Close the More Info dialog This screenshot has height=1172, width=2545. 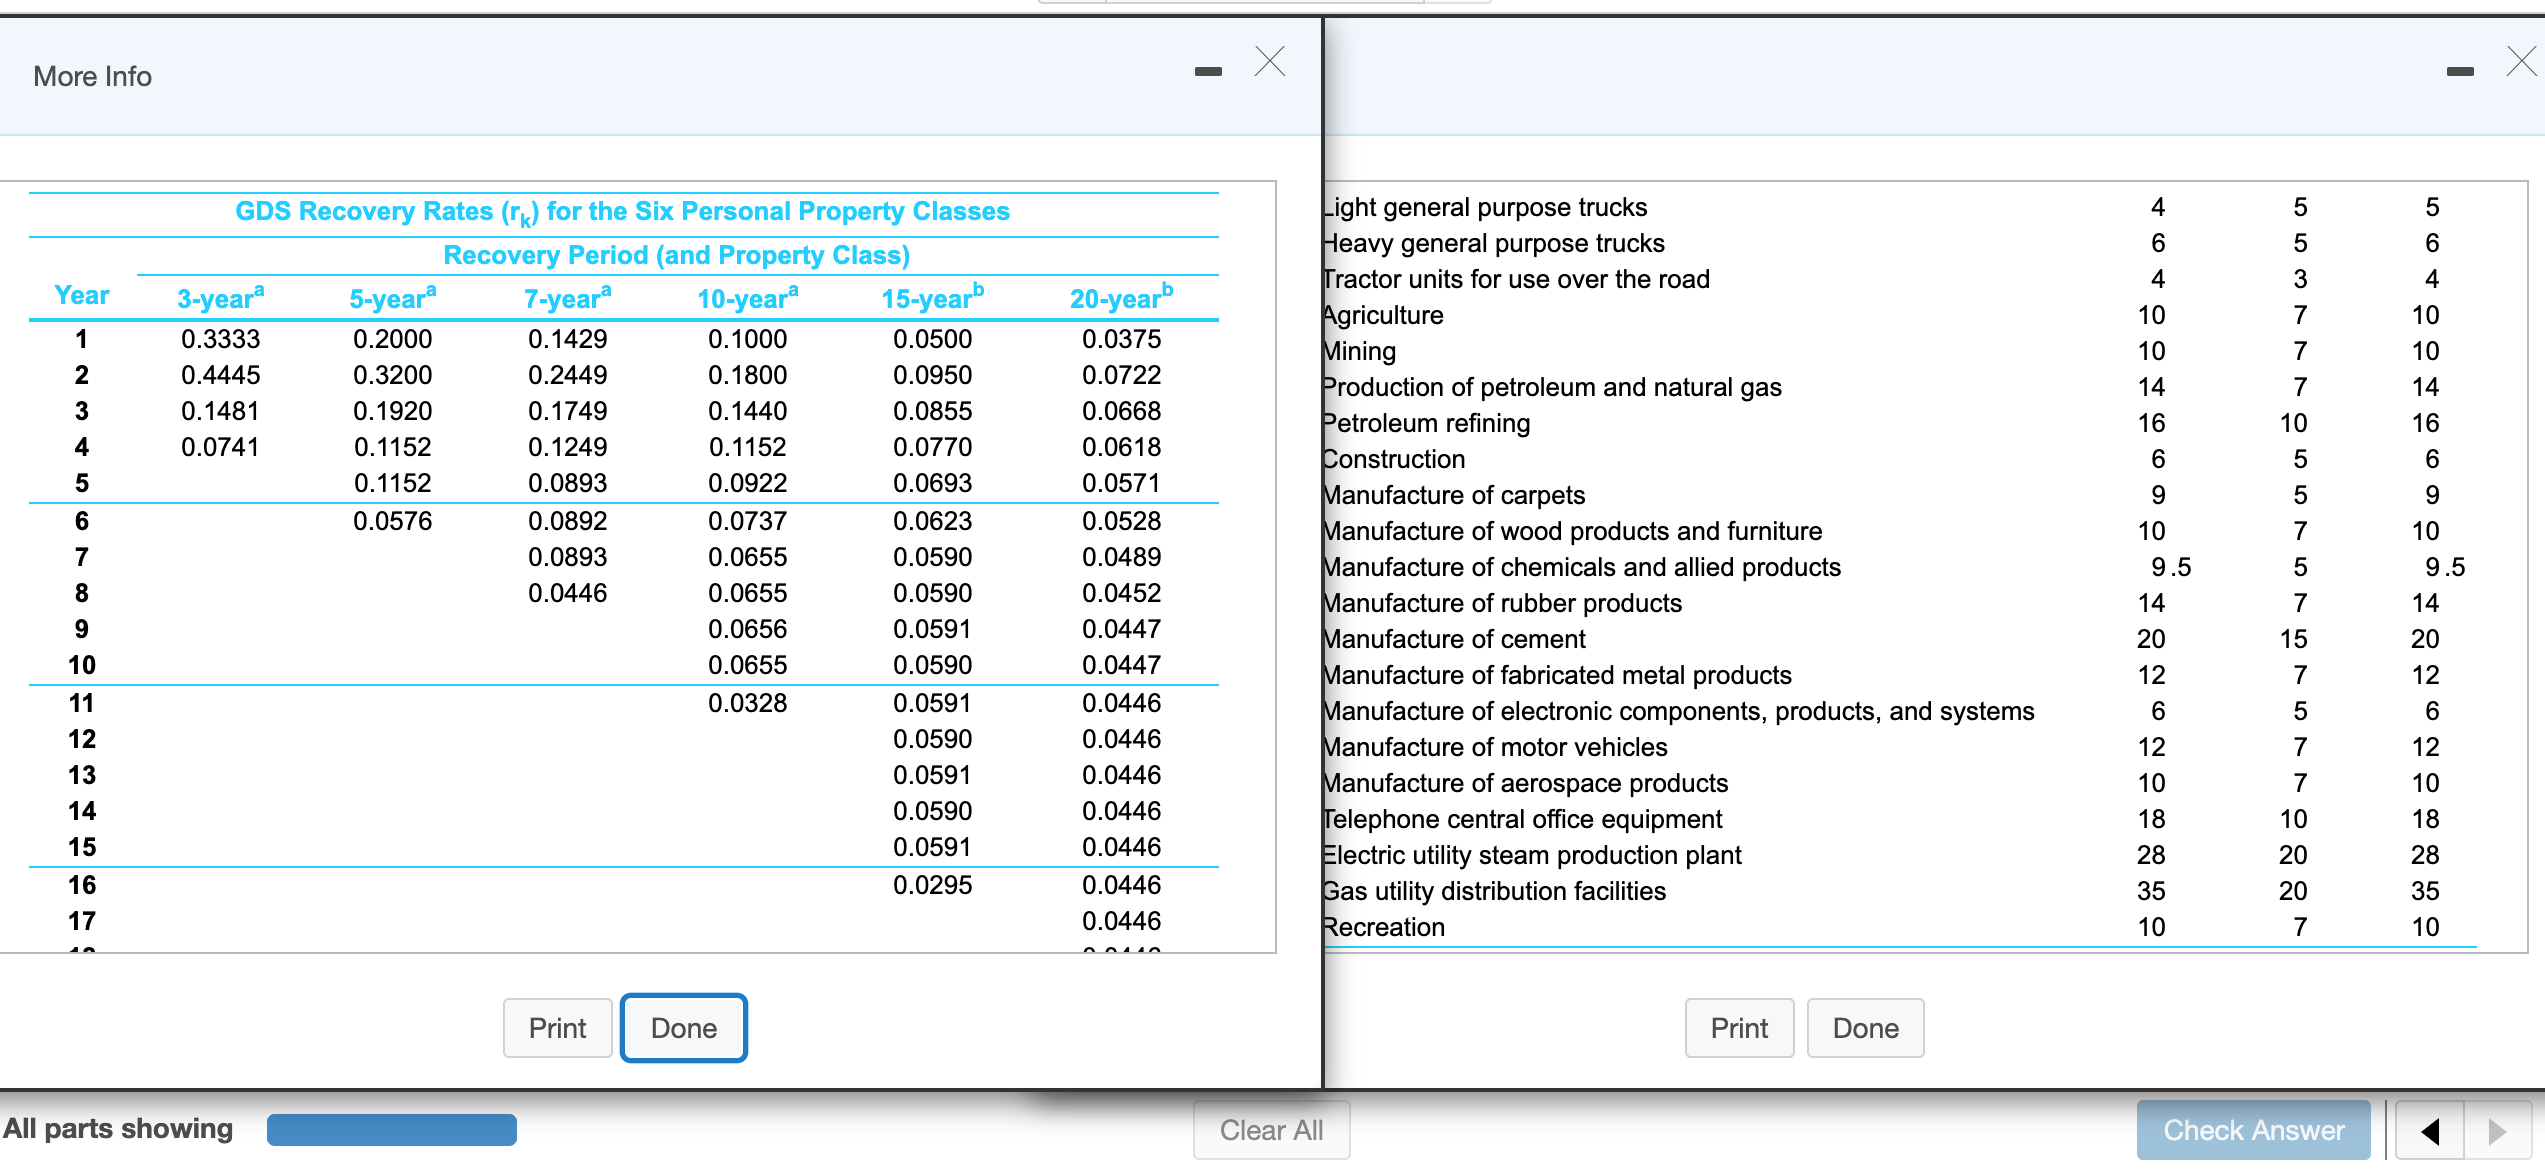pyautogui.click(x=1269, y=62)
